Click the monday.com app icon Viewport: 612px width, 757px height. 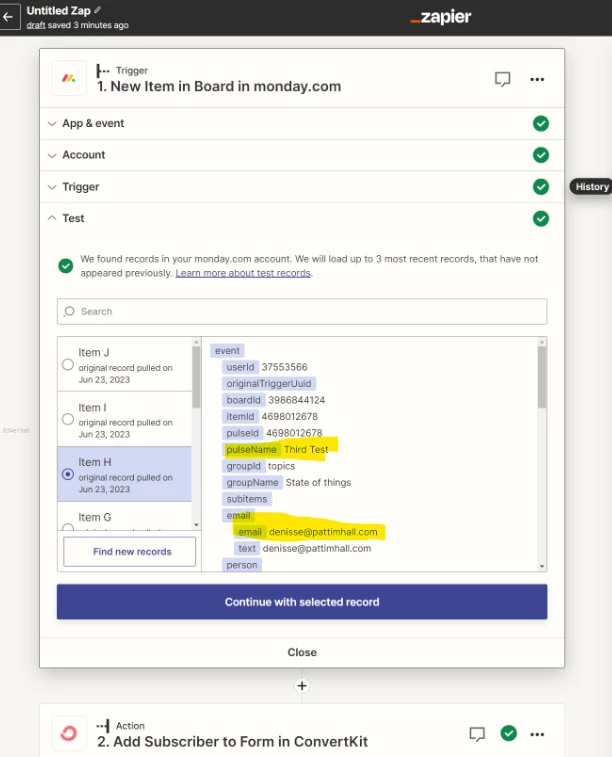69,78
